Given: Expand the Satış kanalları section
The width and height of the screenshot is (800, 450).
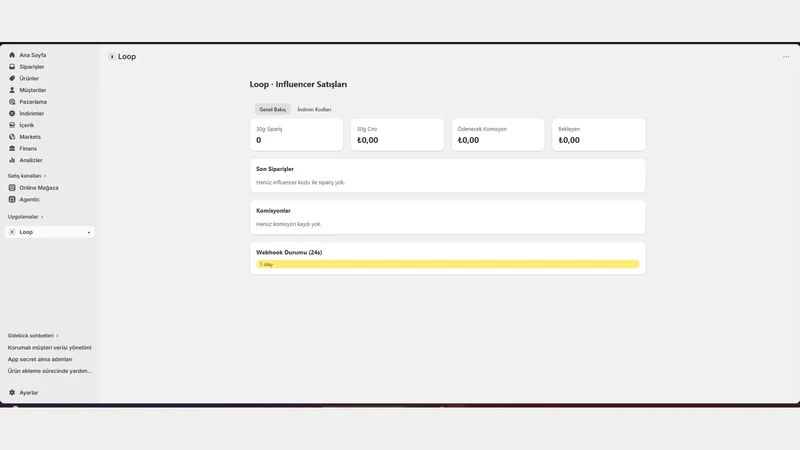Looking at the screenshot, I should pyautogui.click(x=27, y=176).
